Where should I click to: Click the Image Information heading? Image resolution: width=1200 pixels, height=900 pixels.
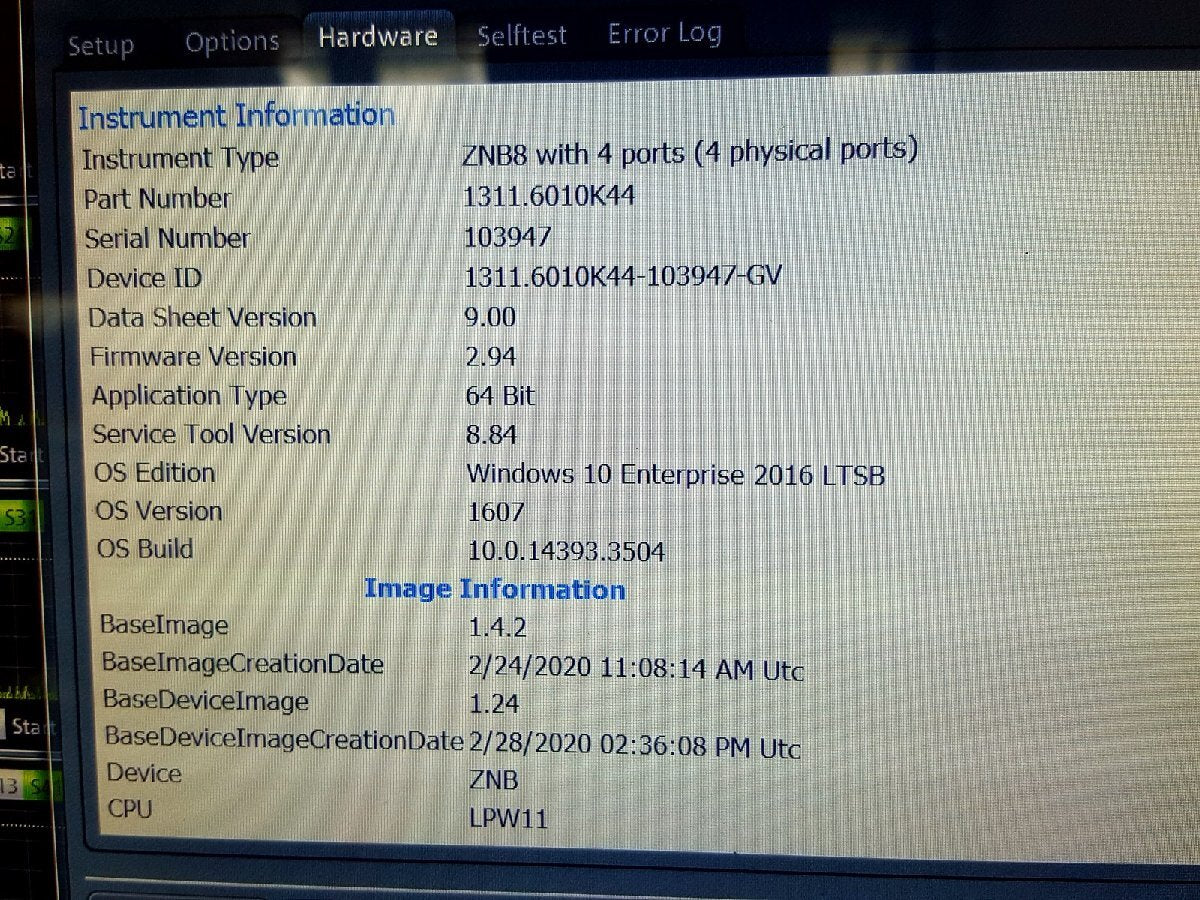pos(495,589)
